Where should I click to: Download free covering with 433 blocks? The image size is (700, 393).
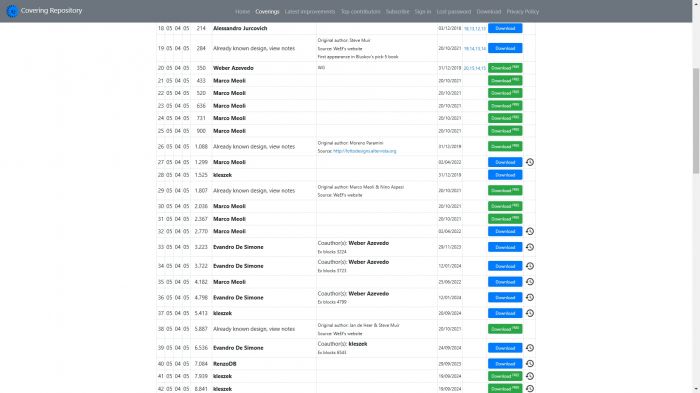pyautogui.click(x=505, y=80)
